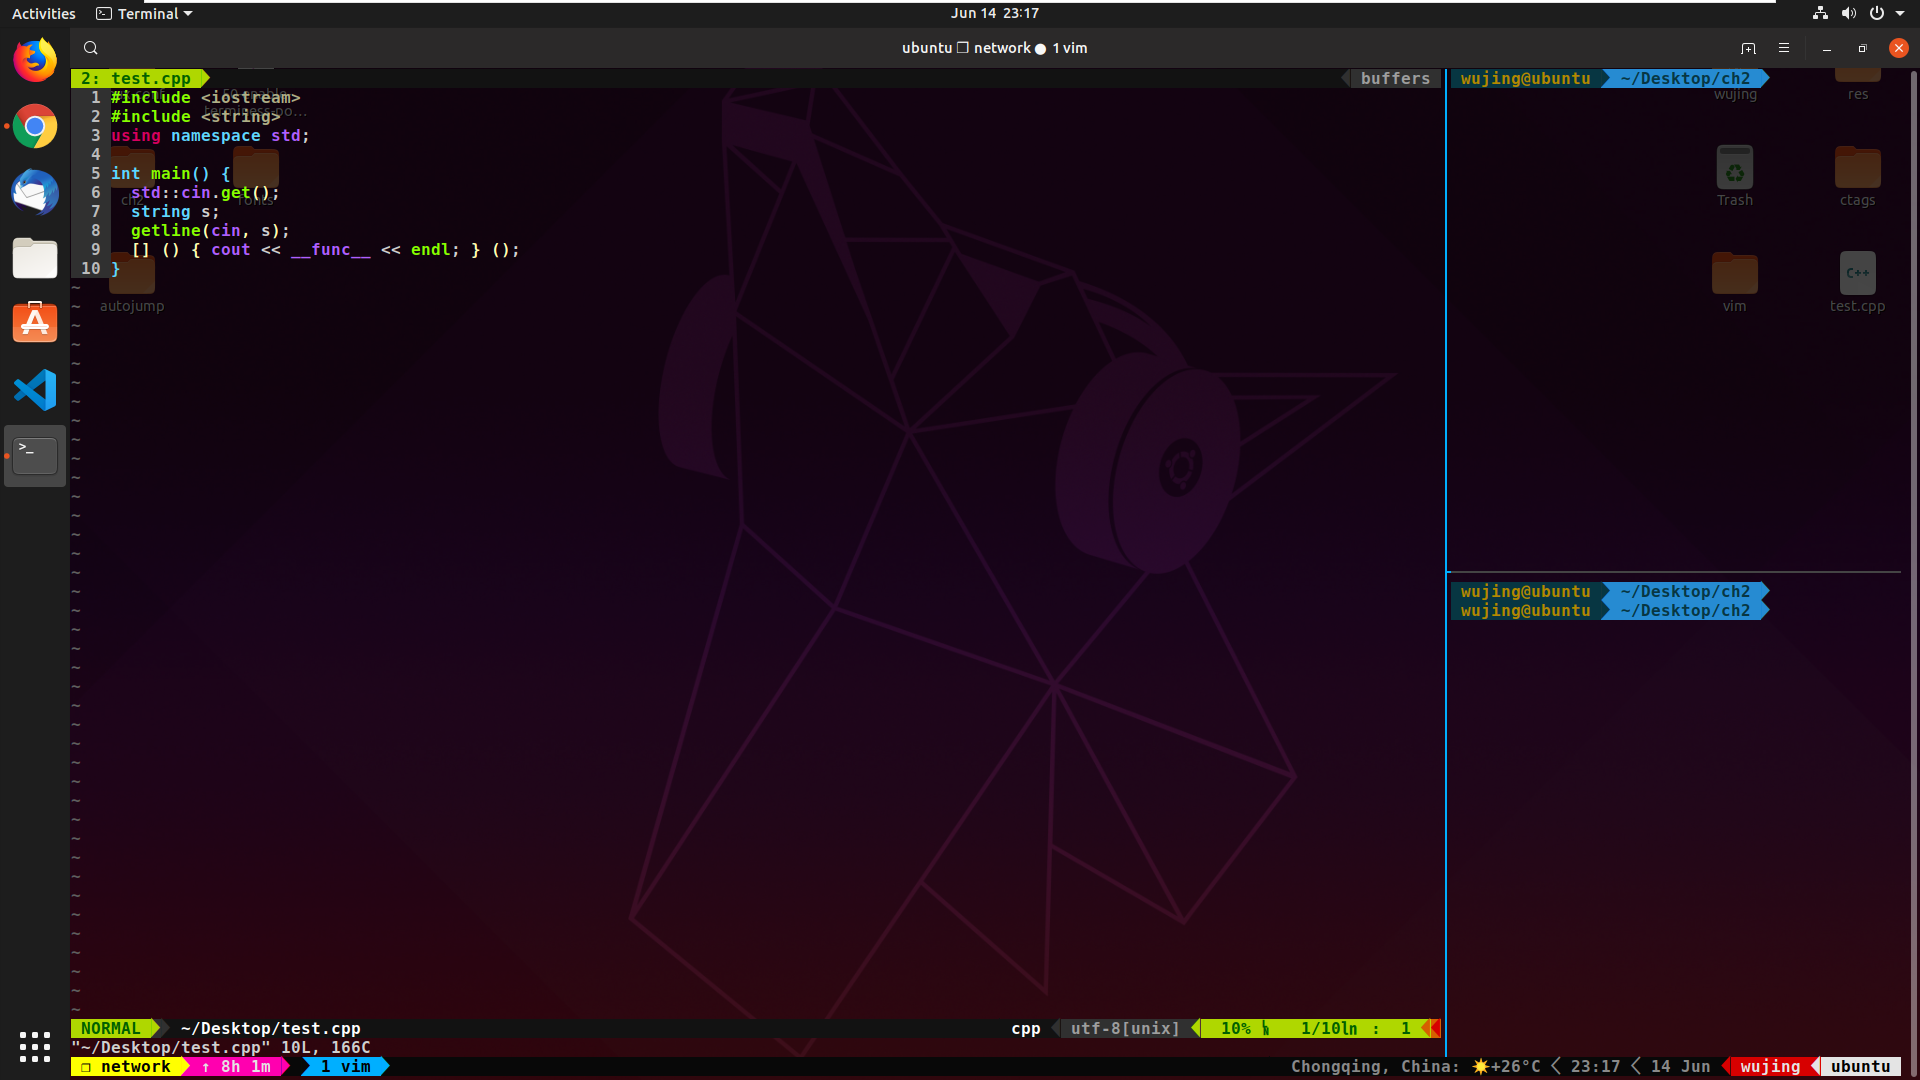Open Firefox from the dock
1920x1080 pixels.
pyautogui.click(x=35, y=60)
